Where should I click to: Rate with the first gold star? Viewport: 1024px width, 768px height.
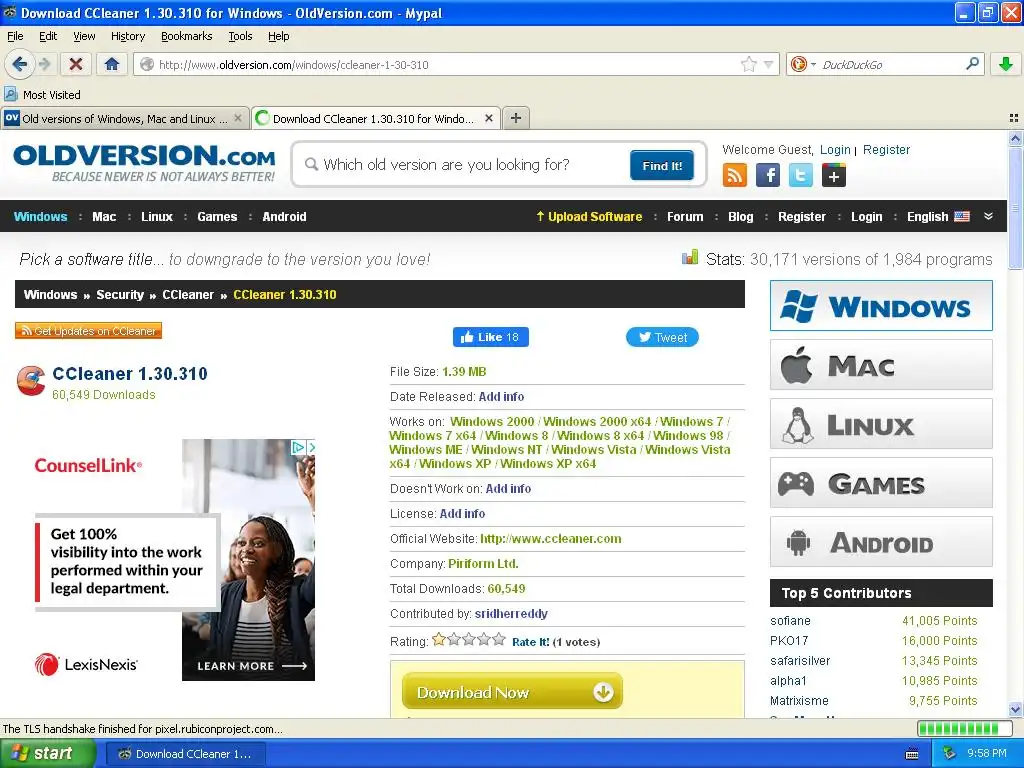click(439, 639)
